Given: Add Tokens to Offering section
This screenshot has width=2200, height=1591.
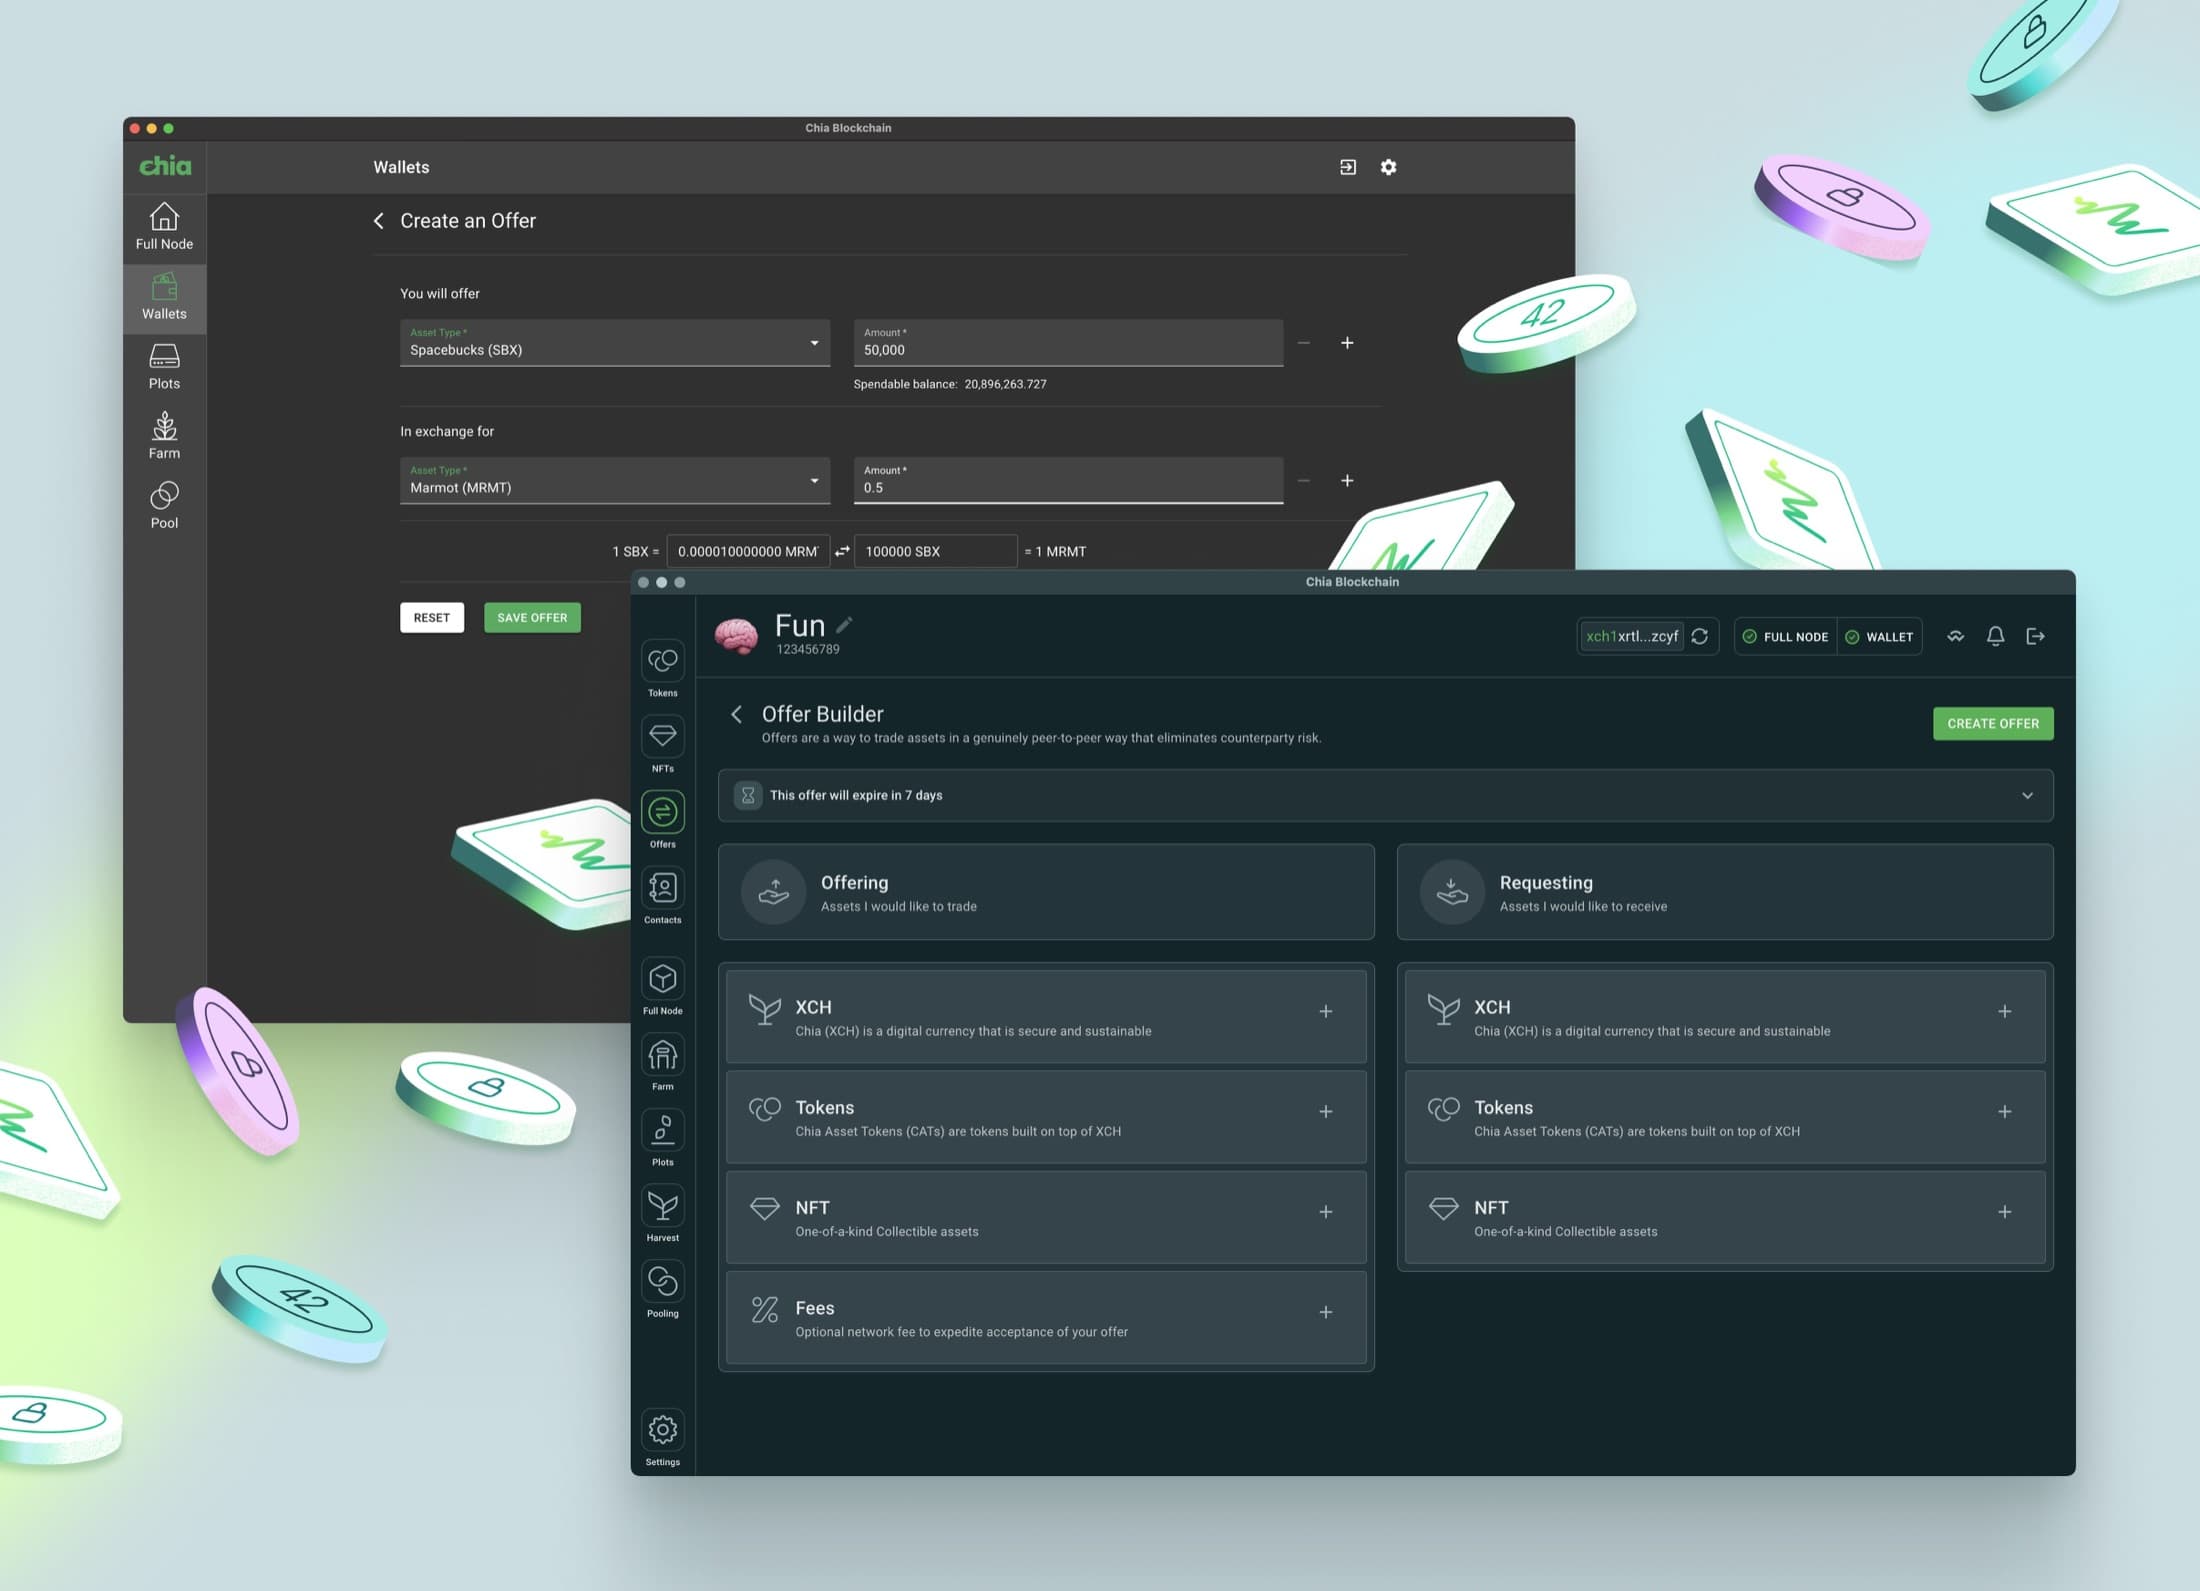Looking at the screenshot, I should tap(1325, 1111).
